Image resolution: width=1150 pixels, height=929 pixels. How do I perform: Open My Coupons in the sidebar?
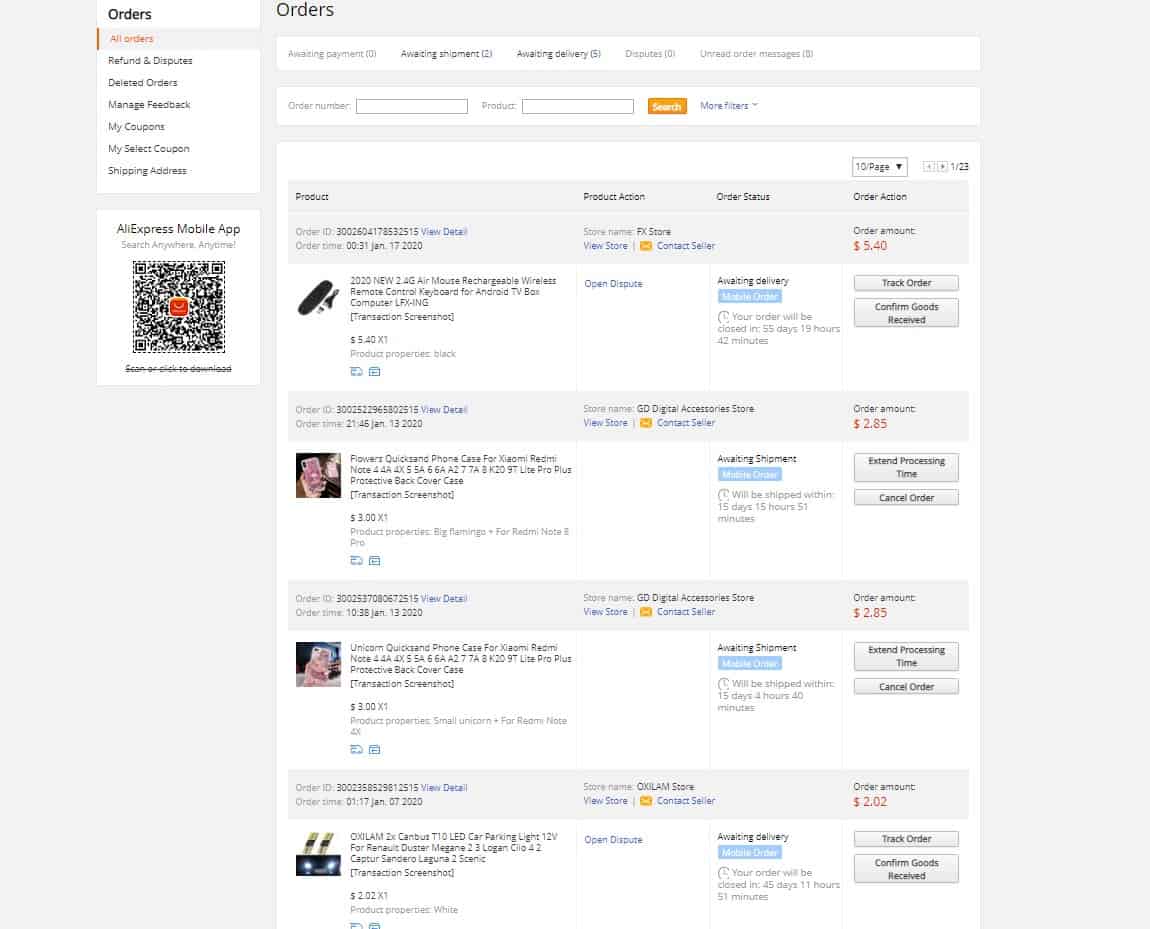[136, 127]
